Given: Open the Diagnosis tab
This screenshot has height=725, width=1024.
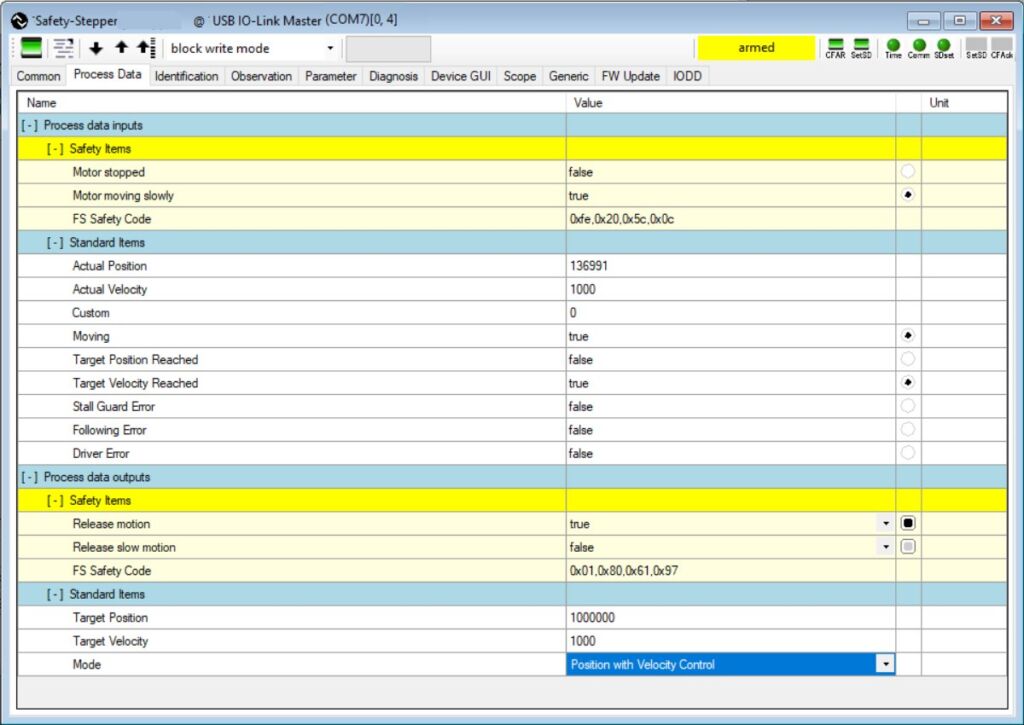Looking at the screenshot, I should [x=394, y=76].
